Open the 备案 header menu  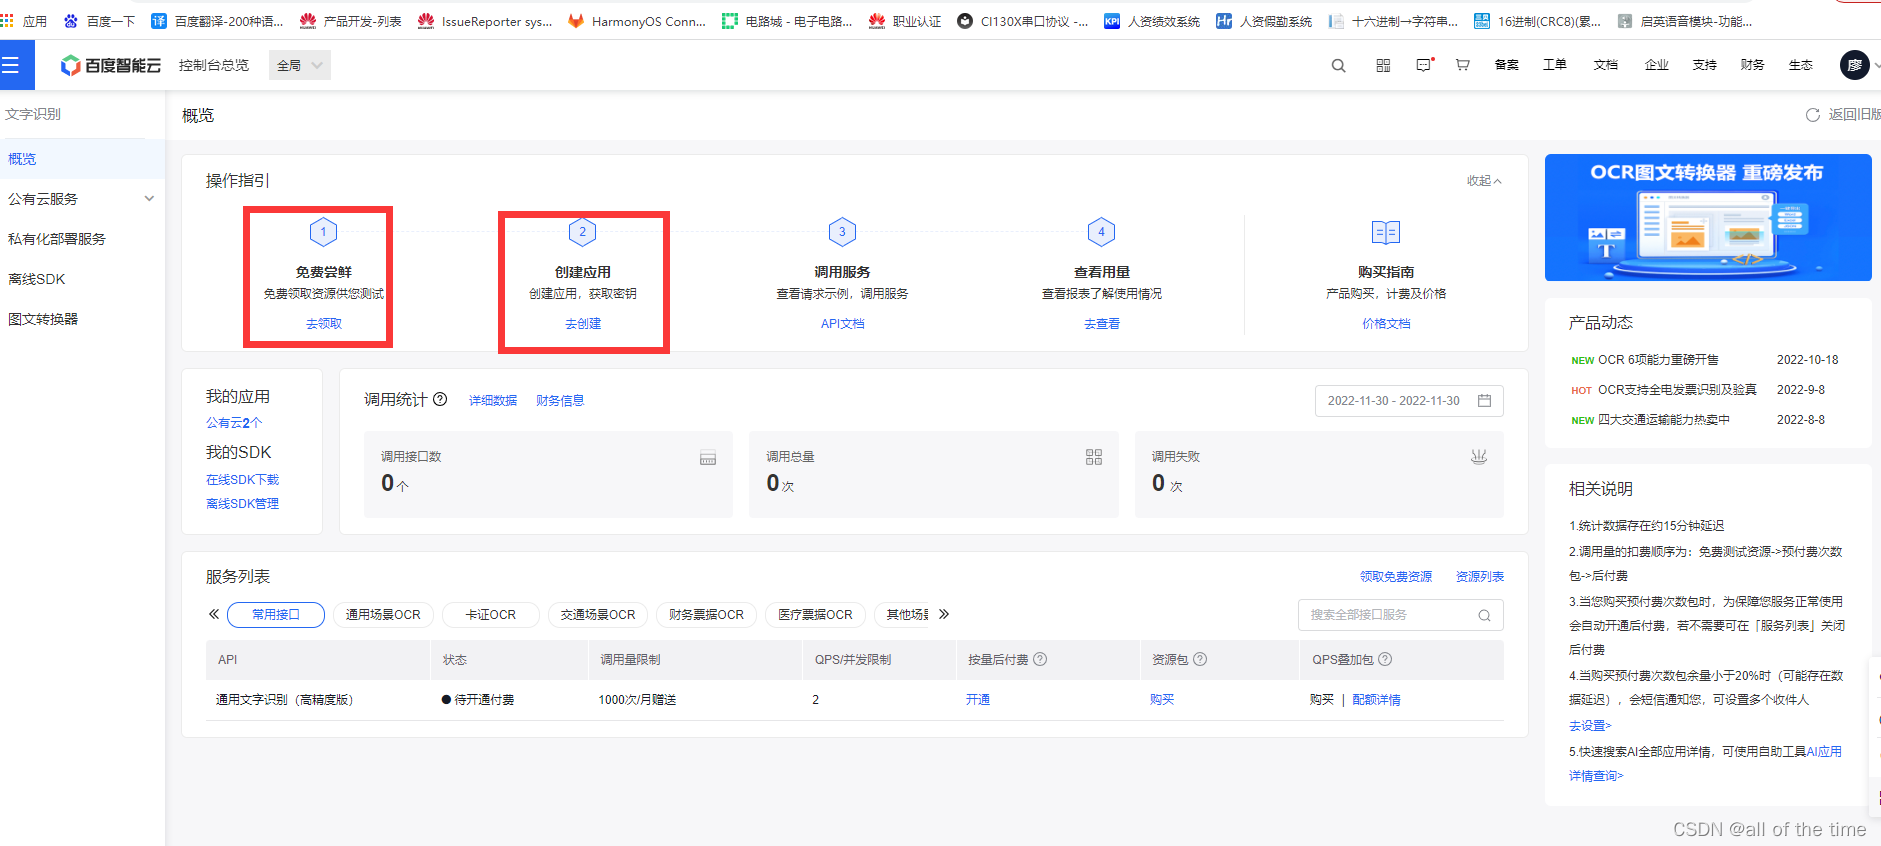1506,65
